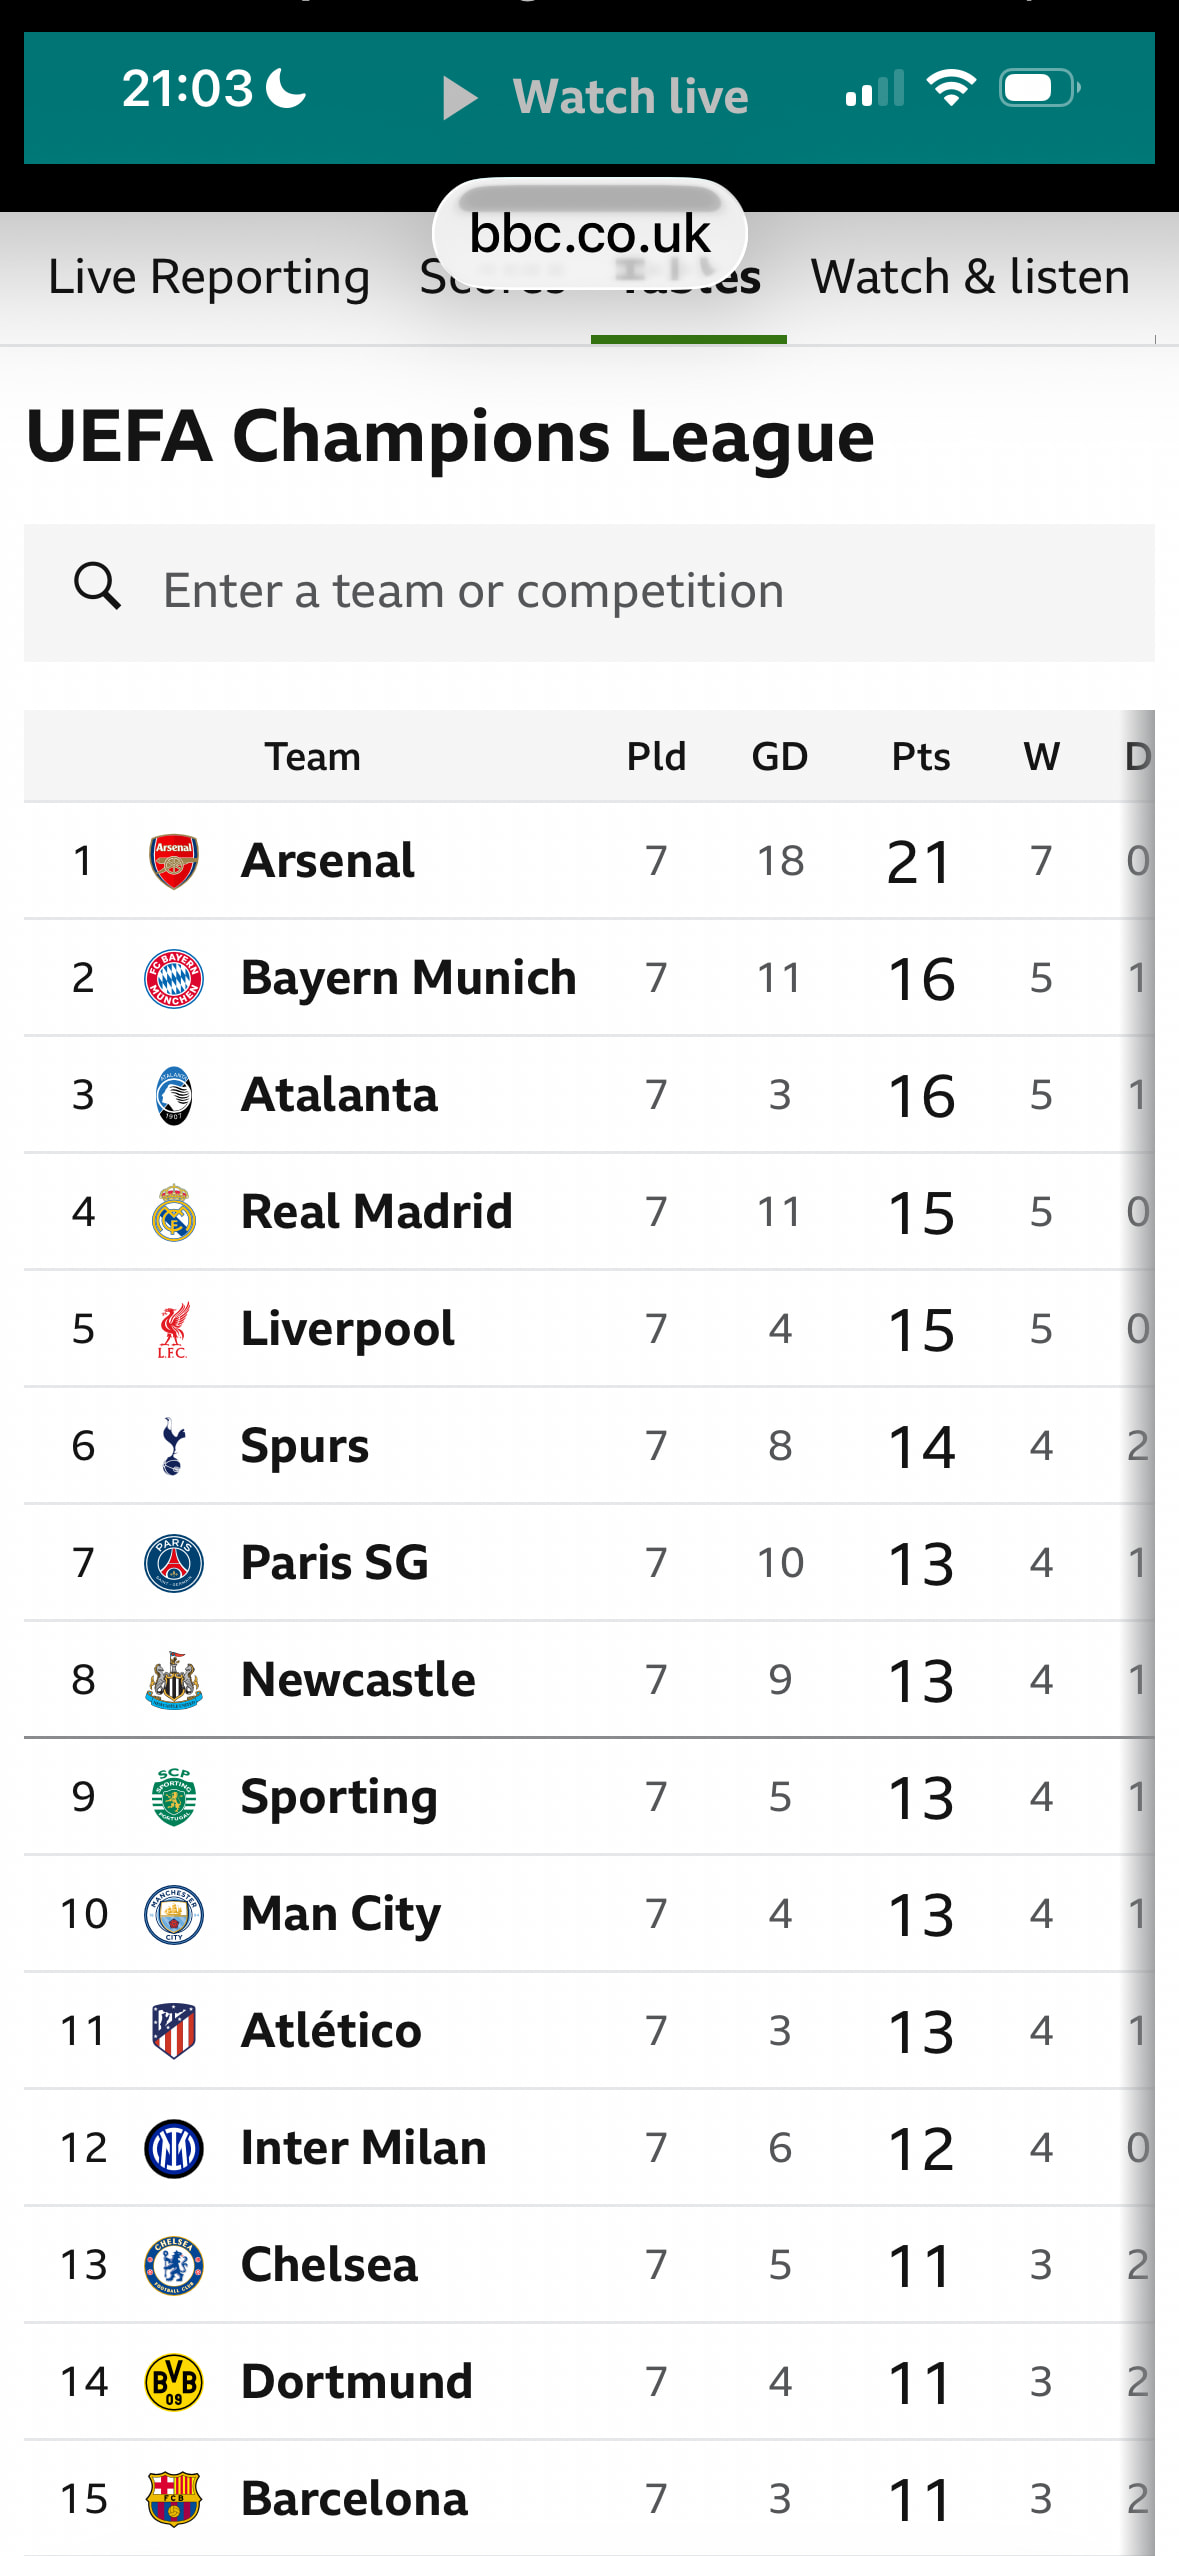Click the Barcelona crest icon
Image resolution: width=1179 pixels, height=2556 pixels.
[x=173, y=2499]
